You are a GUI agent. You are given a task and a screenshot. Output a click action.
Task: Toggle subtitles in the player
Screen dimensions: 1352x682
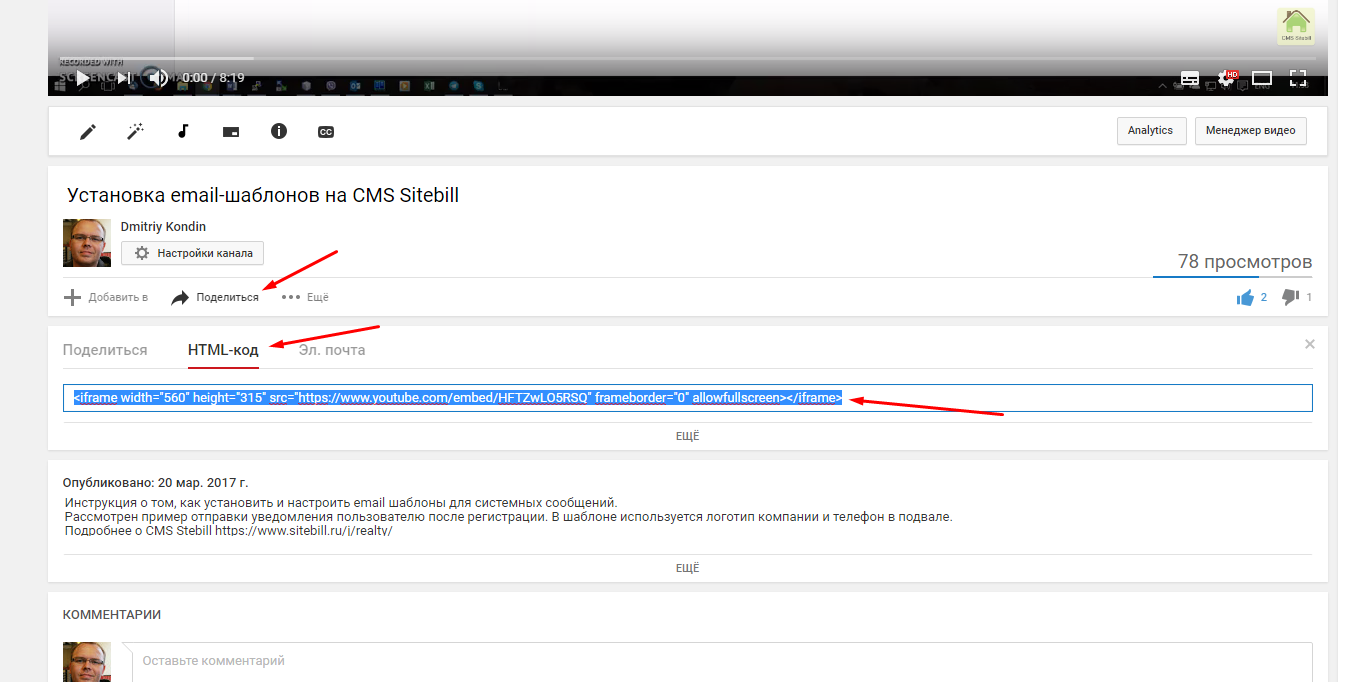click(x=1190, y=77)
